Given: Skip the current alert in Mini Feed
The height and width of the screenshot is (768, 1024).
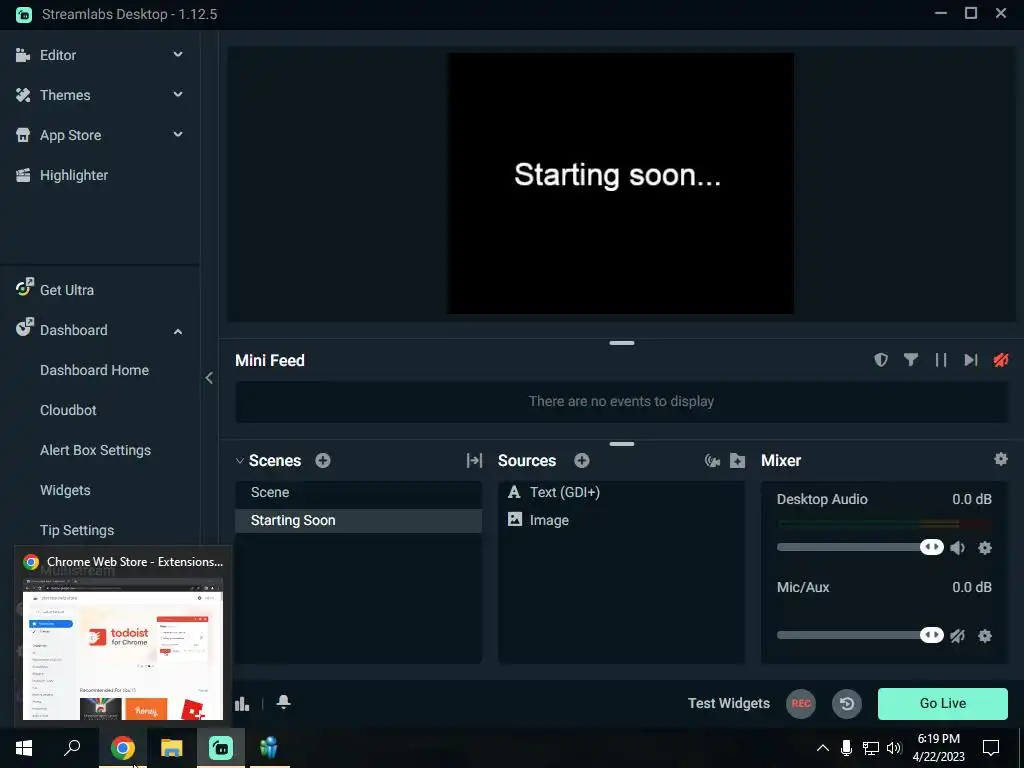Looking at the screenshot, I should [x=971, y=360].
